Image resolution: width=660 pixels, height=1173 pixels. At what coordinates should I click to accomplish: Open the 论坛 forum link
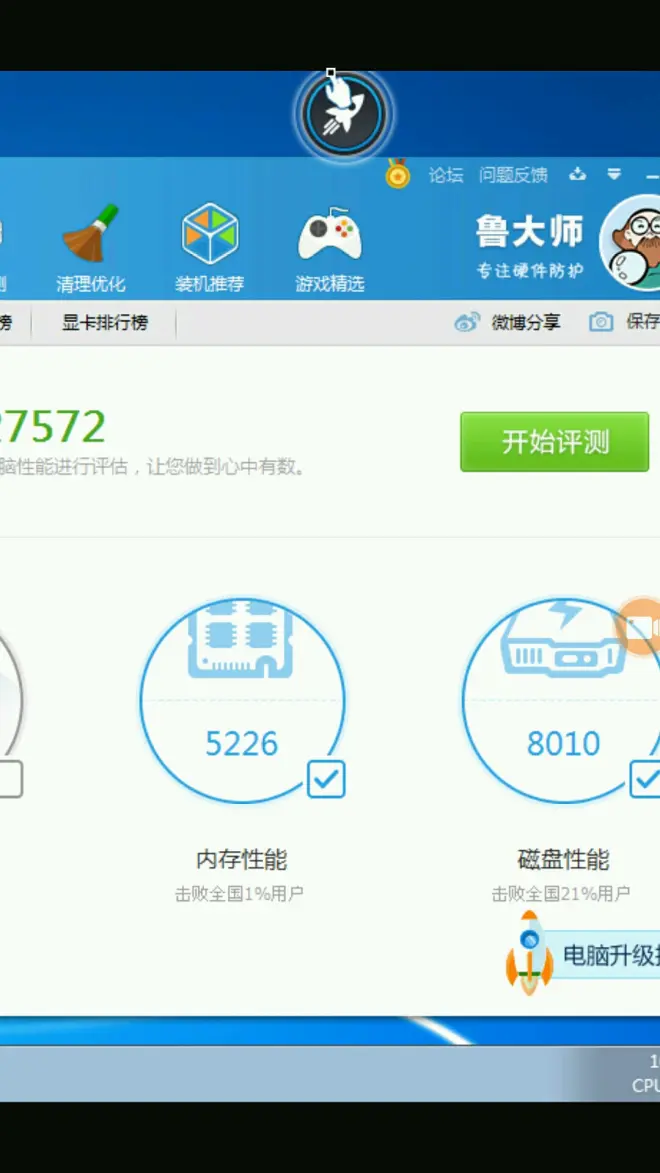[x=446, y=175]
